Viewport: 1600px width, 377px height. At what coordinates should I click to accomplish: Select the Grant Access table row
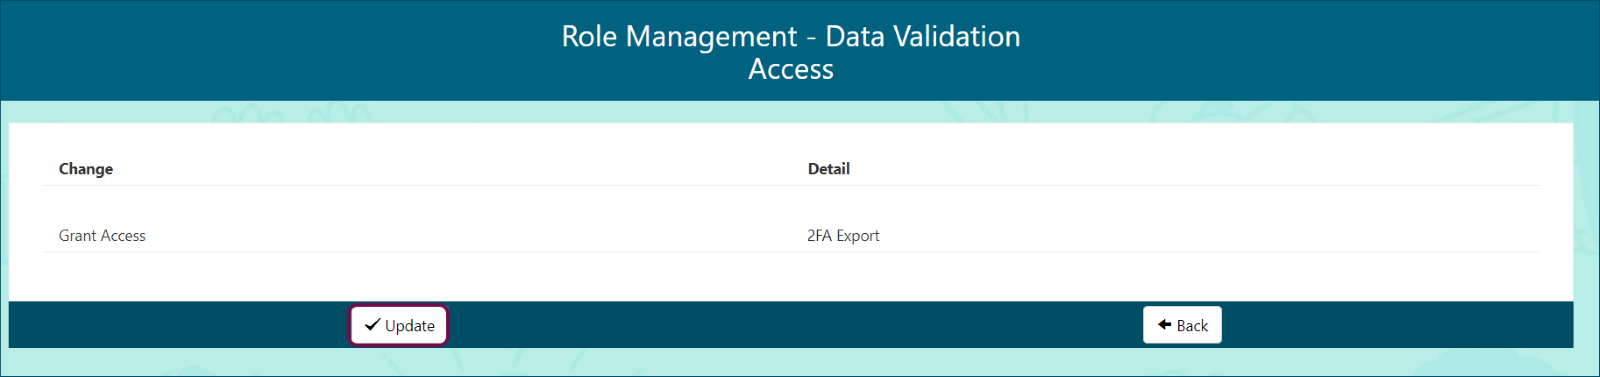point(790,236)
